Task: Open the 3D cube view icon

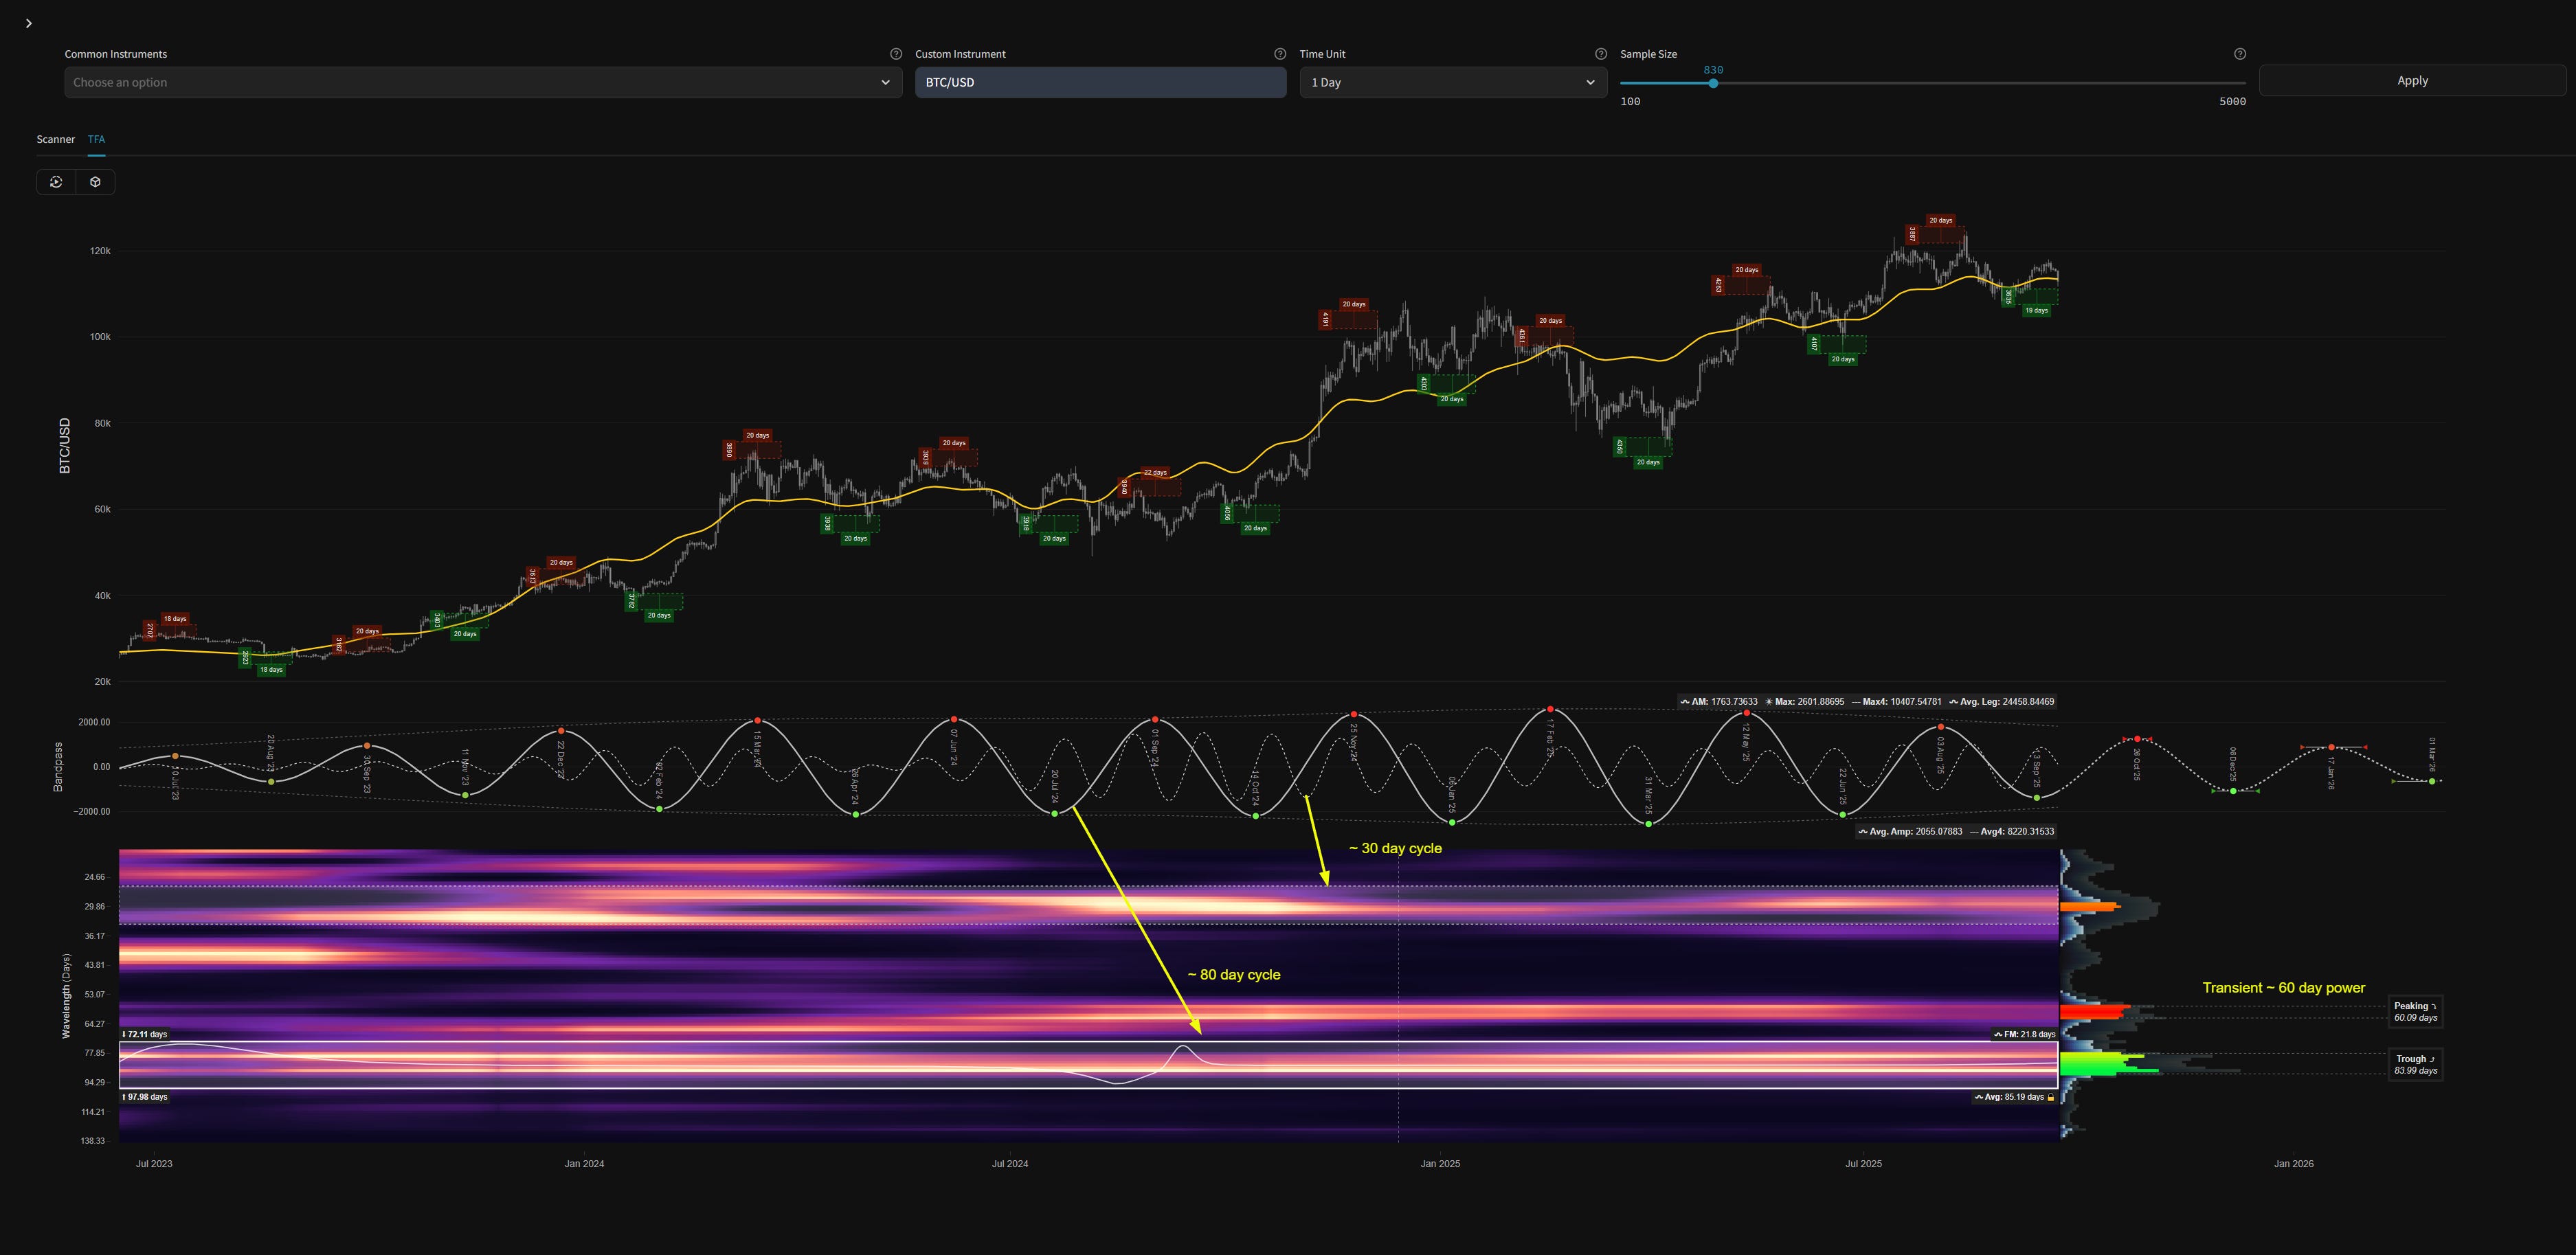Action: pyautogui.click(x=95, y=182)
